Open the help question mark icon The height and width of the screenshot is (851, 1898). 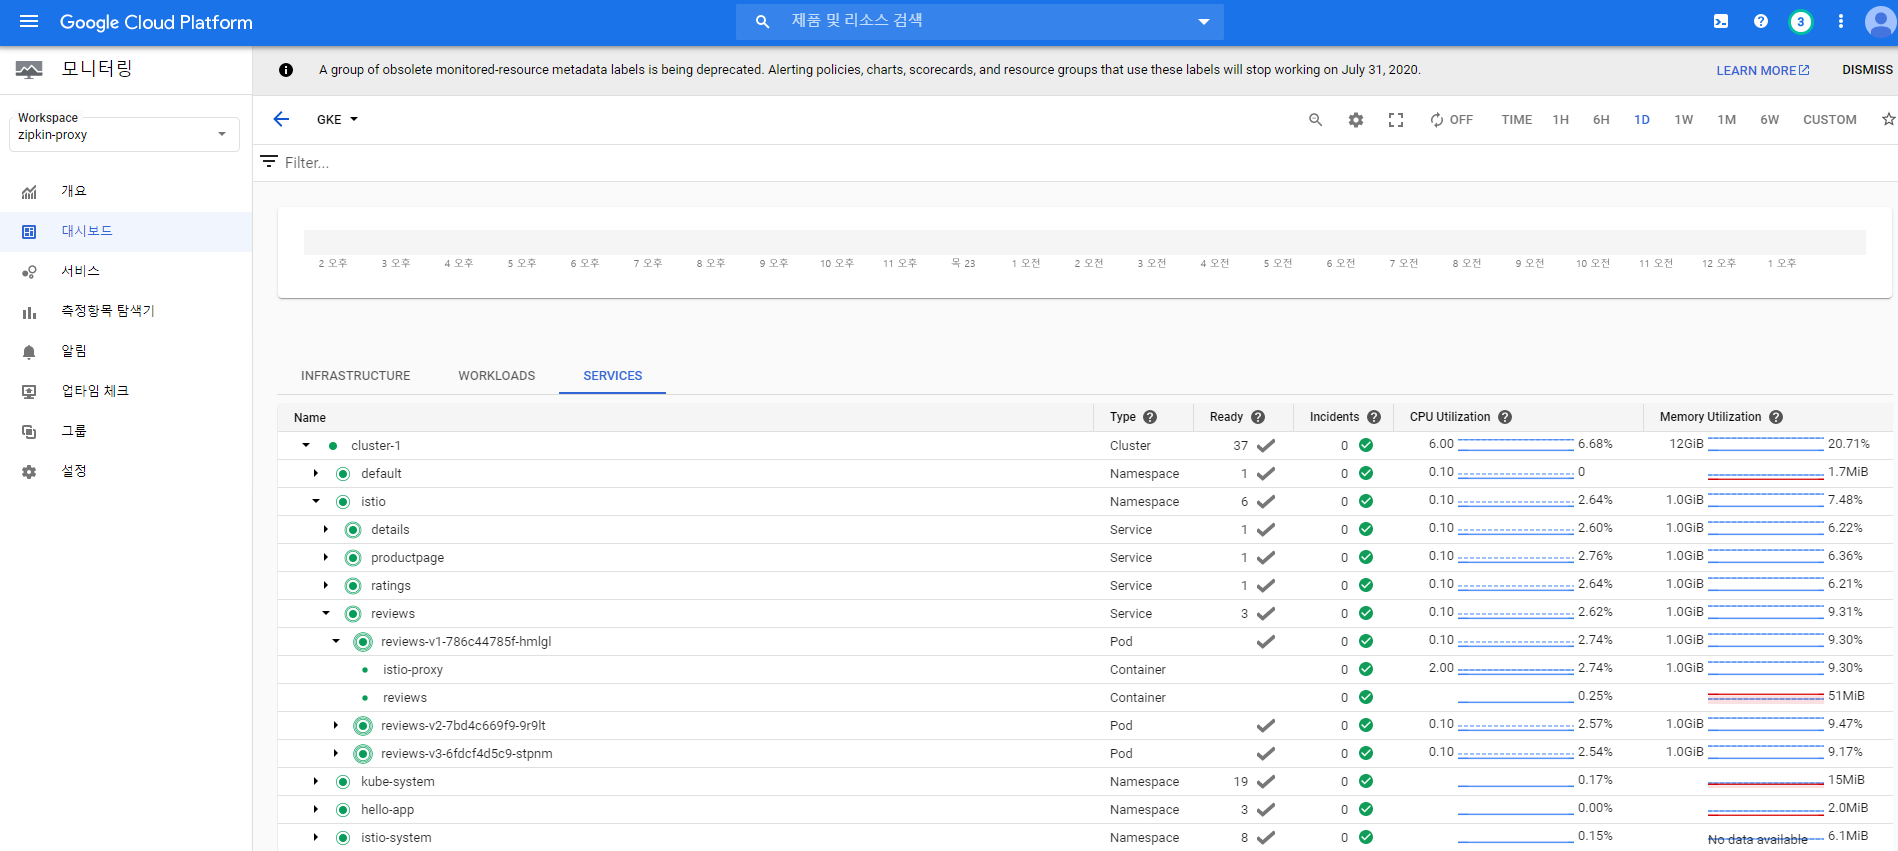(1761, 21)
